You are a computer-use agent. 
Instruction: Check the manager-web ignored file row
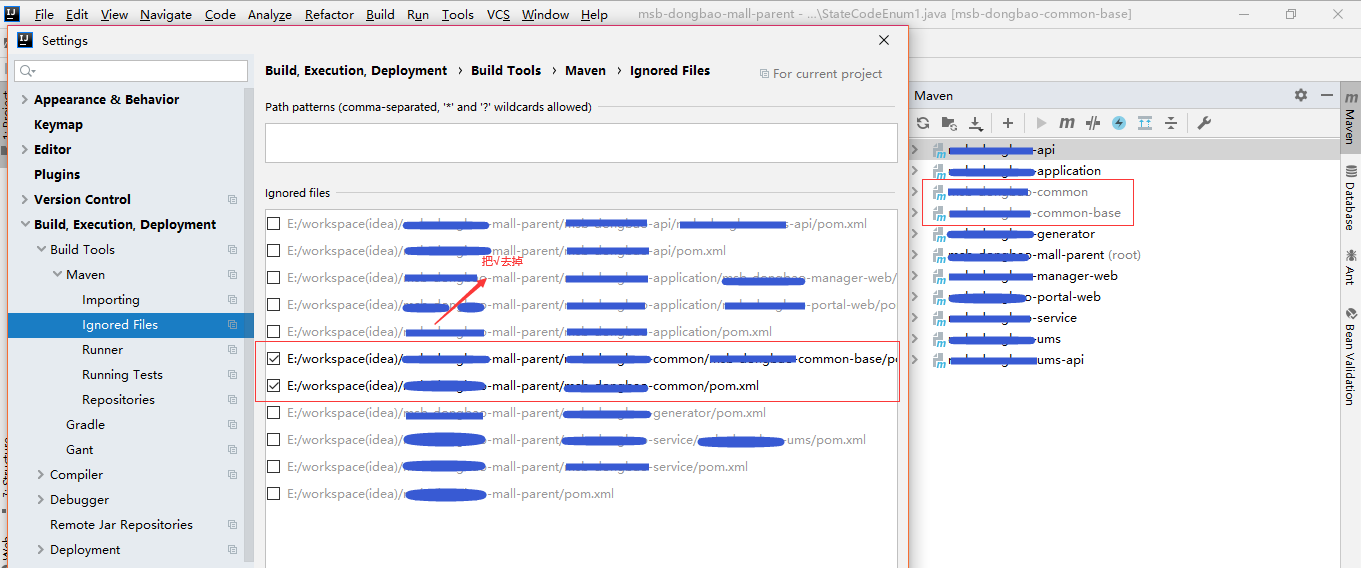point(273,277)
